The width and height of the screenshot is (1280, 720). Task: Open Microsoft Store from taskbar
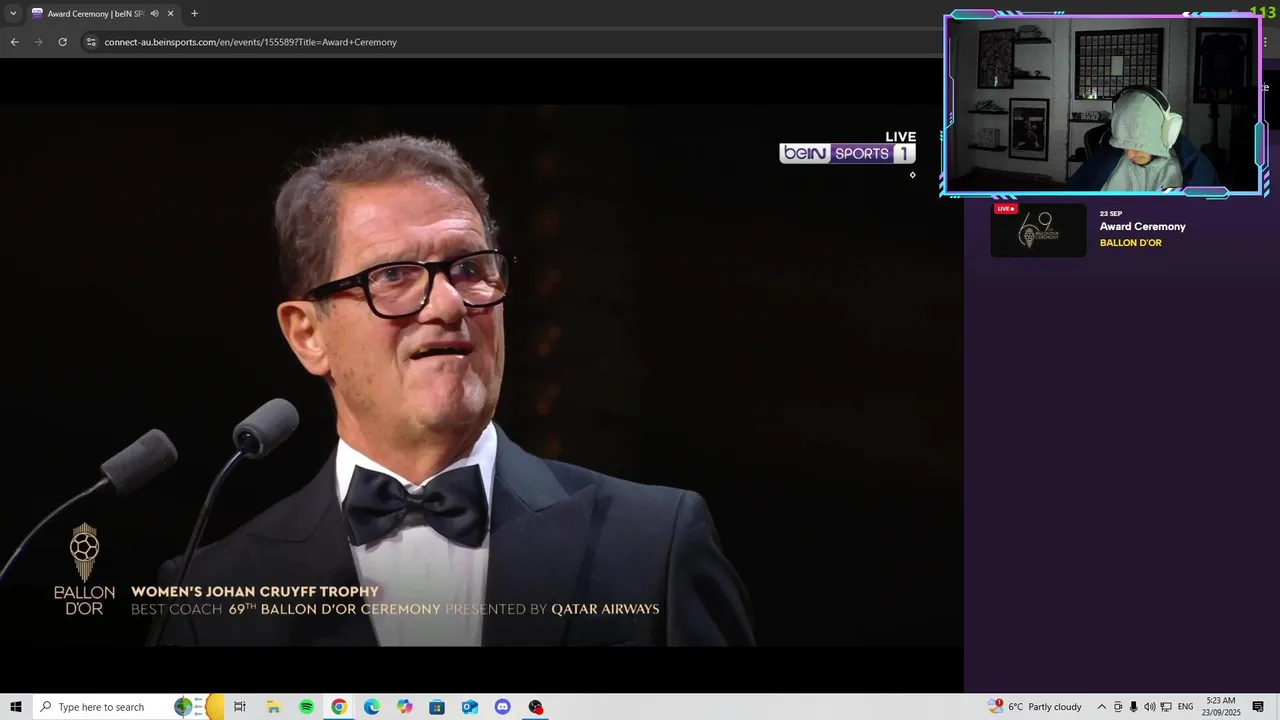point(437,707)
